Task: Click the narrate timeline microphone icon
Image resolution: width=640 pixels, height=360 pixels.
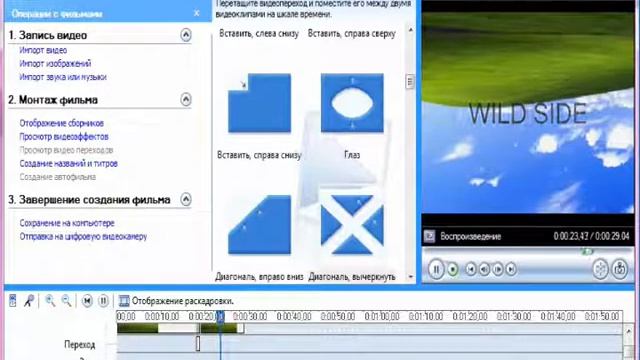Action: (x=29, y=301)
